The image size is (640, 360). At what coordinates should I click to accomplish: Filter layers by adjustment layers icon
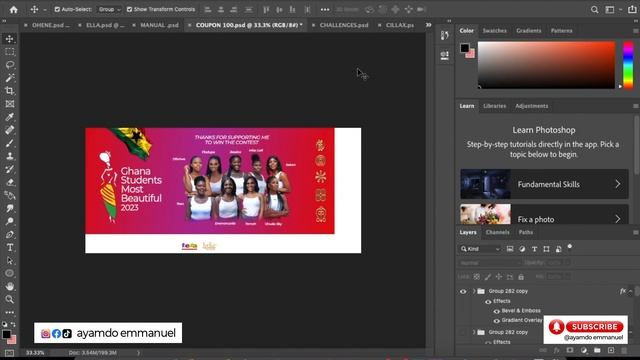click(522, 249)
